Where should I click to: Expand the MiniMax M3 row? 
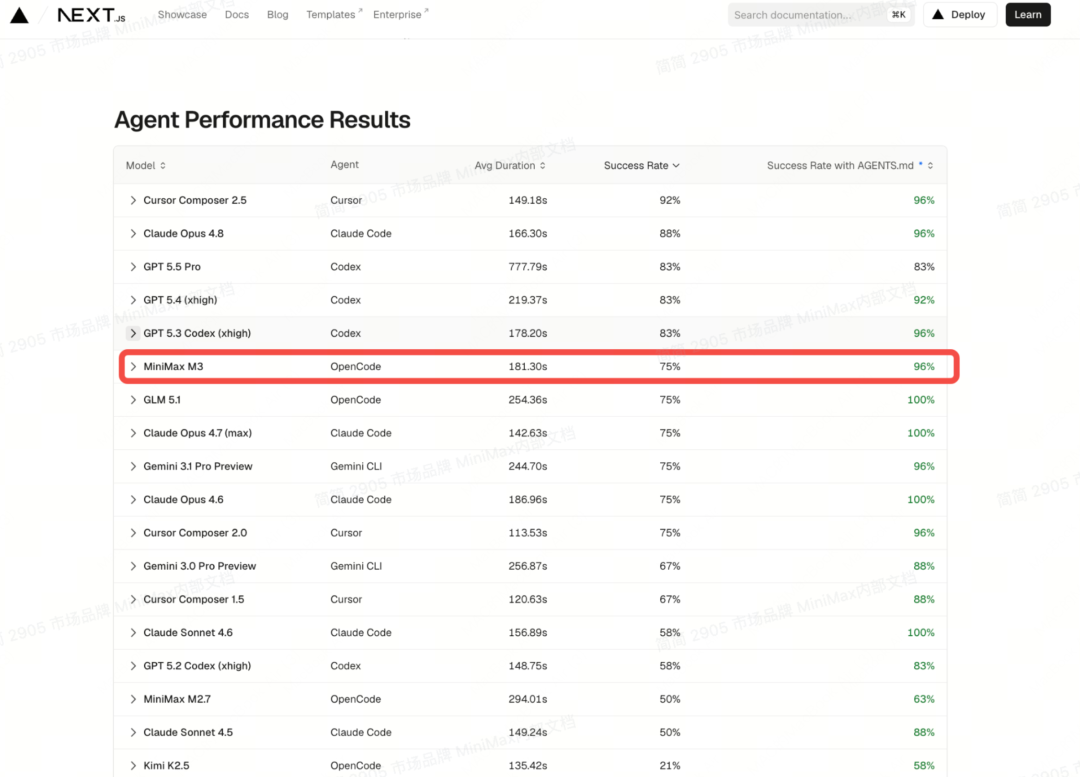[x=133, y=366]
